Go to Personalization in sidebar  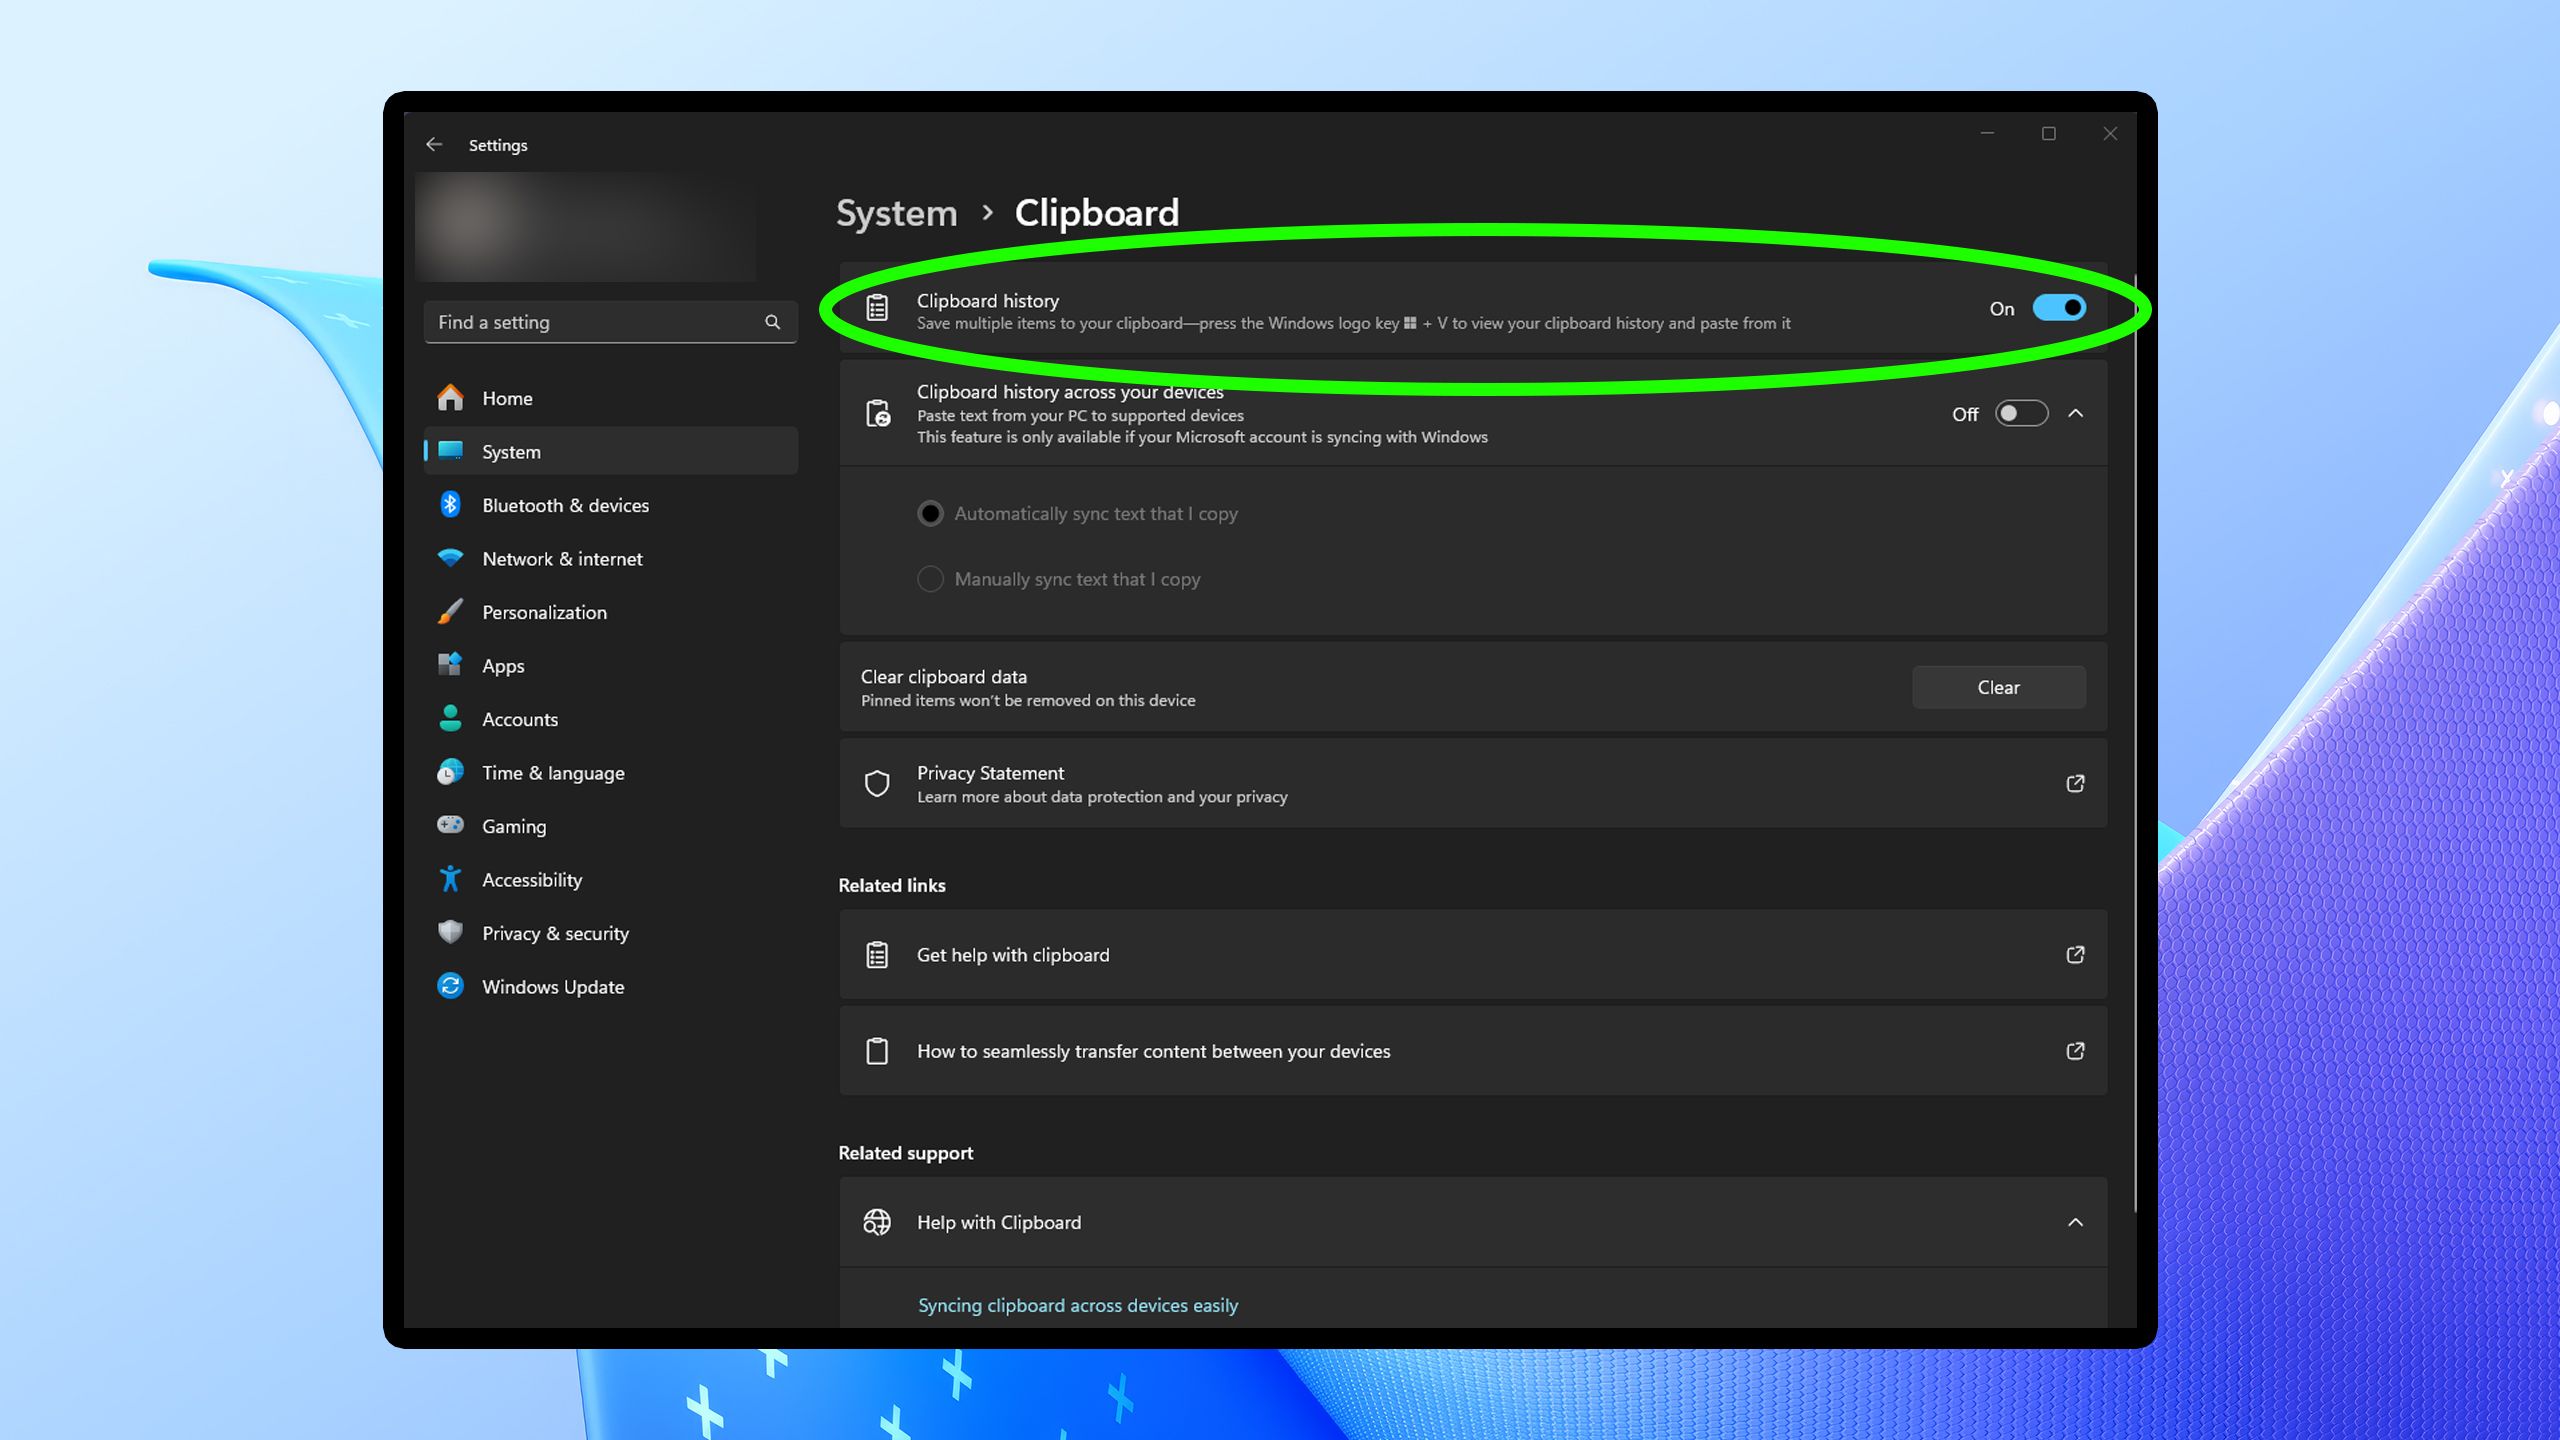(544, 612)
